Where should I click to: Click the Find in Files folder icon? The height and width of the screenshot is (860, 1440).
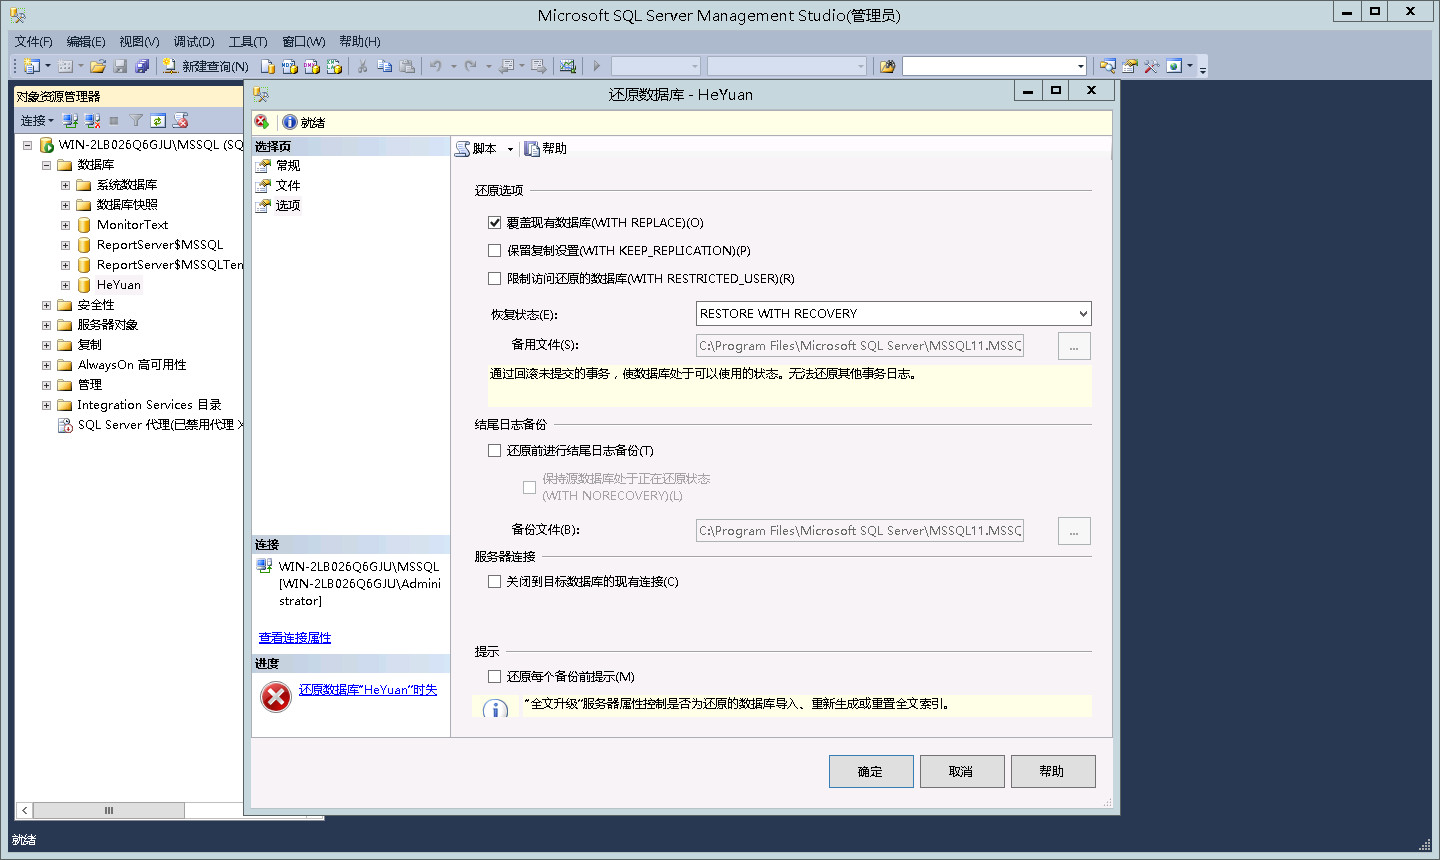[x=887, y=66]
